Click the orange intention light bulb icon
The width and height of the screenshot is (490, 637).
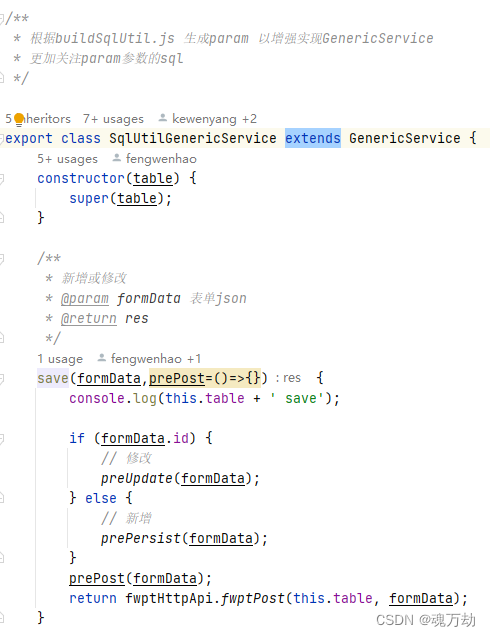coord(19,119)
